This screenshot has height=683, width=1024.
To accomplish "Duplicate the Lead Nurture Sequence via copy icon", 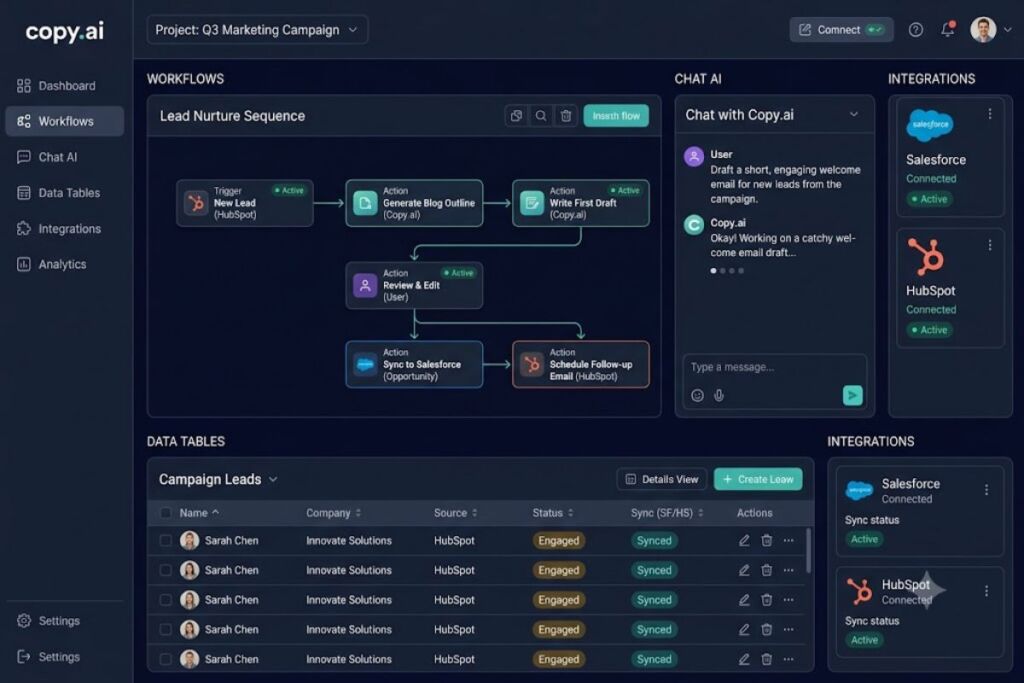I will tap(516, 116).
